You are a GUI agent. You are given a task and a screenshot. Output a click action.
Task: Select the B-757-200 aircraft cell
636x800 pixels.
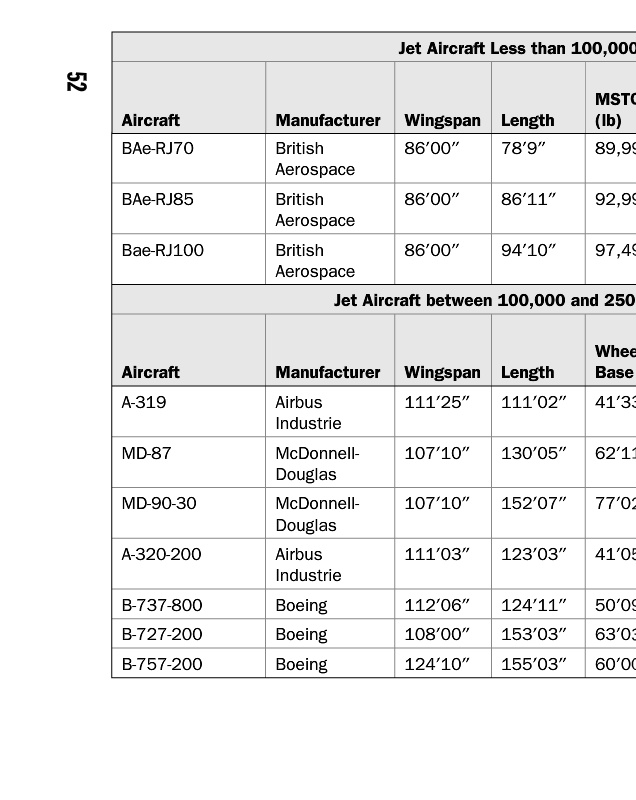(x=162, y=665)
